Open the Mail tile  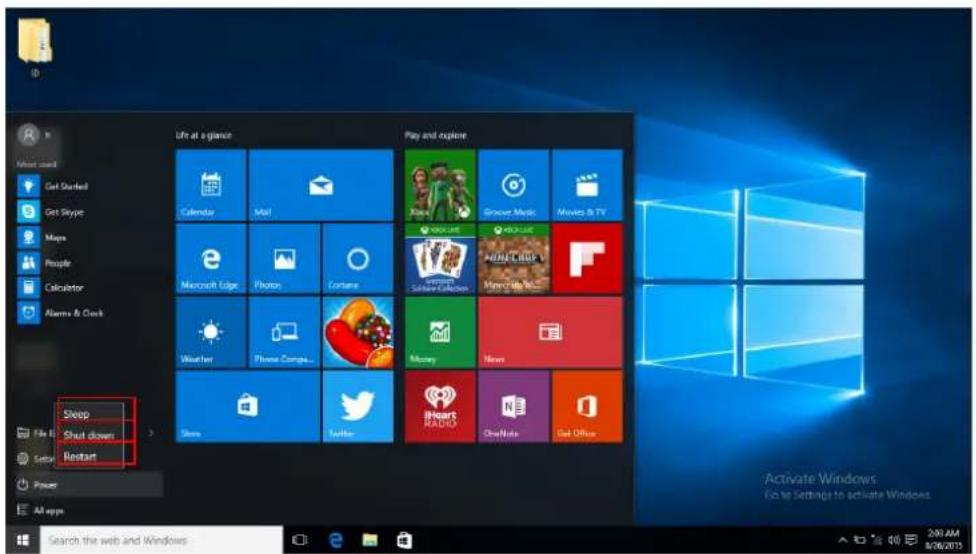click(321, 185)
